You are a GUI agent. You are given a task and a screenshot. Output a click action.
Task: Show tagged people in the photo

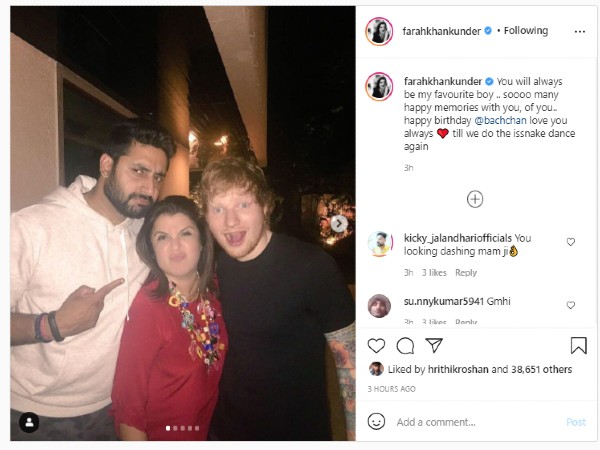click(30, 420)
